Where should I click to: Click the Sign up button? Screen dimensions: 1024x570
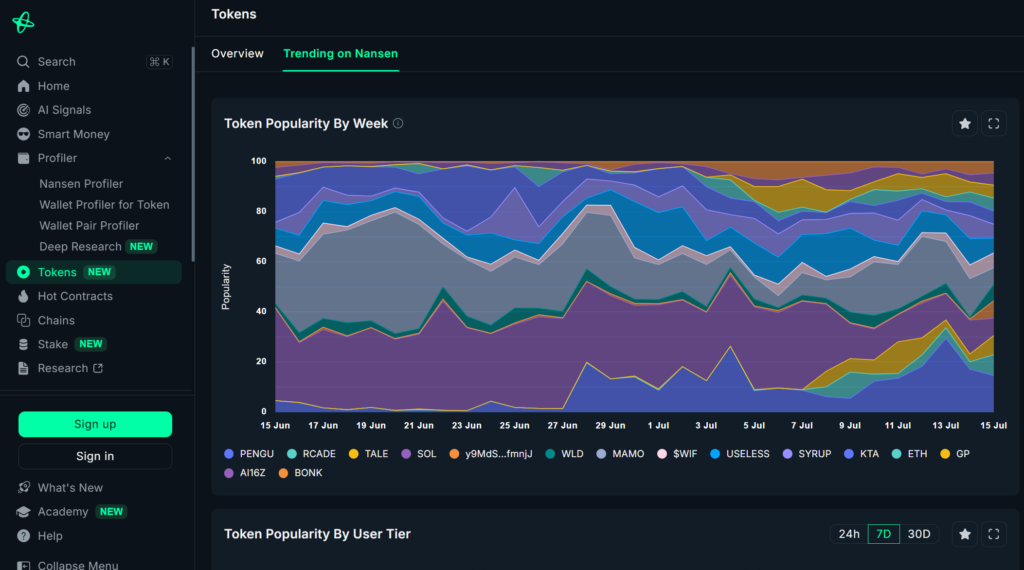tap(95, 424)
